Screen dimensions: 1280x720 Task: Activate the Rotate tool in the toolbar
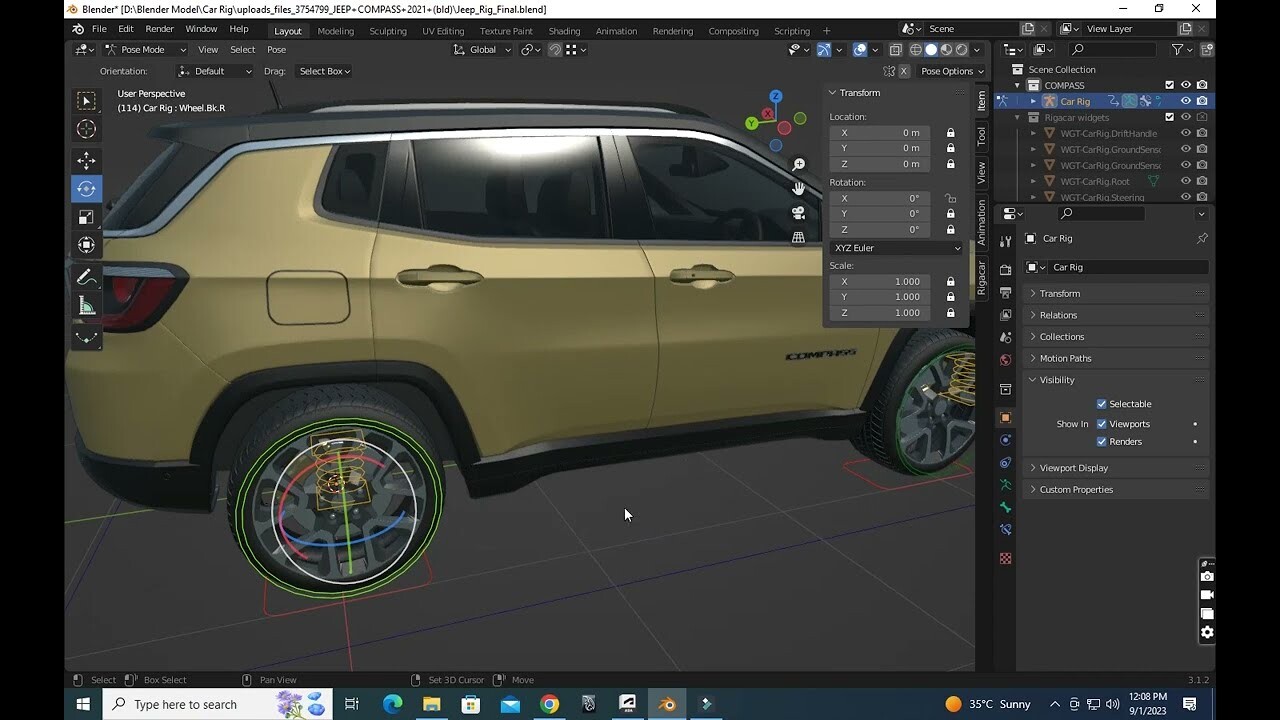86,188
